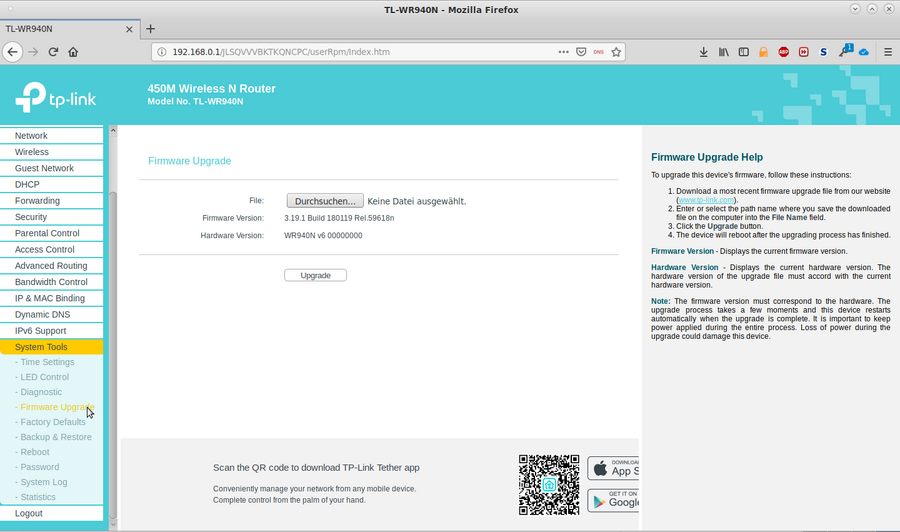Expand the Wireless menu section
Image resolution: width=900 pixels, height=532 pixels.
(x=32, y=152)
